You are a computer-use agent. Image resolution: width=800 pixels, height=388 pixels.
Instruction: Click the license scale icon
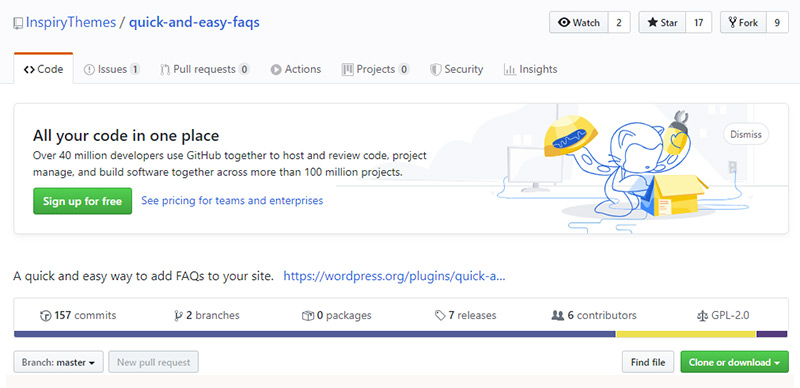703,316
